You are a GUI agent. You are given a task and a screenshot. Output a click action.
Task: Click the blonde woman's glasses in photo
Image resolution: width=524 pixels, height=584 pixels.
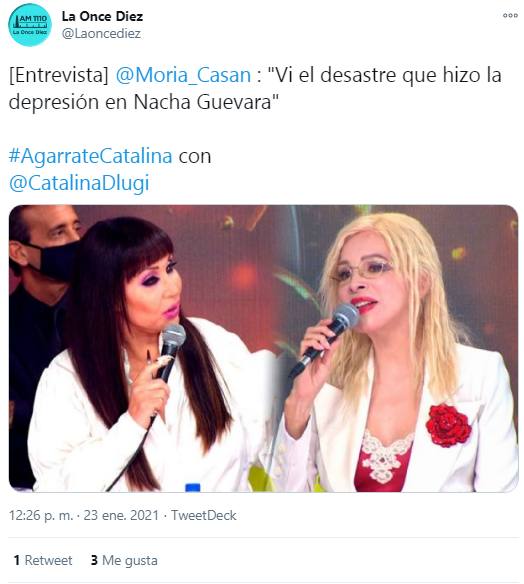click(361, 271)
